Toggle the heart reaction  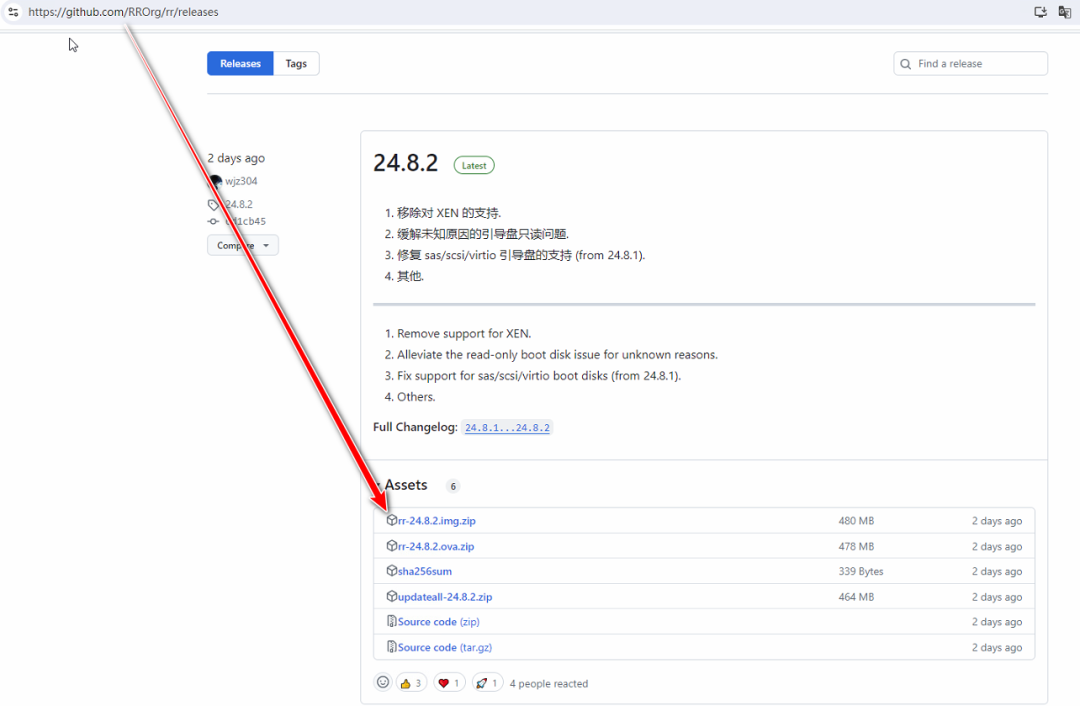450,683
